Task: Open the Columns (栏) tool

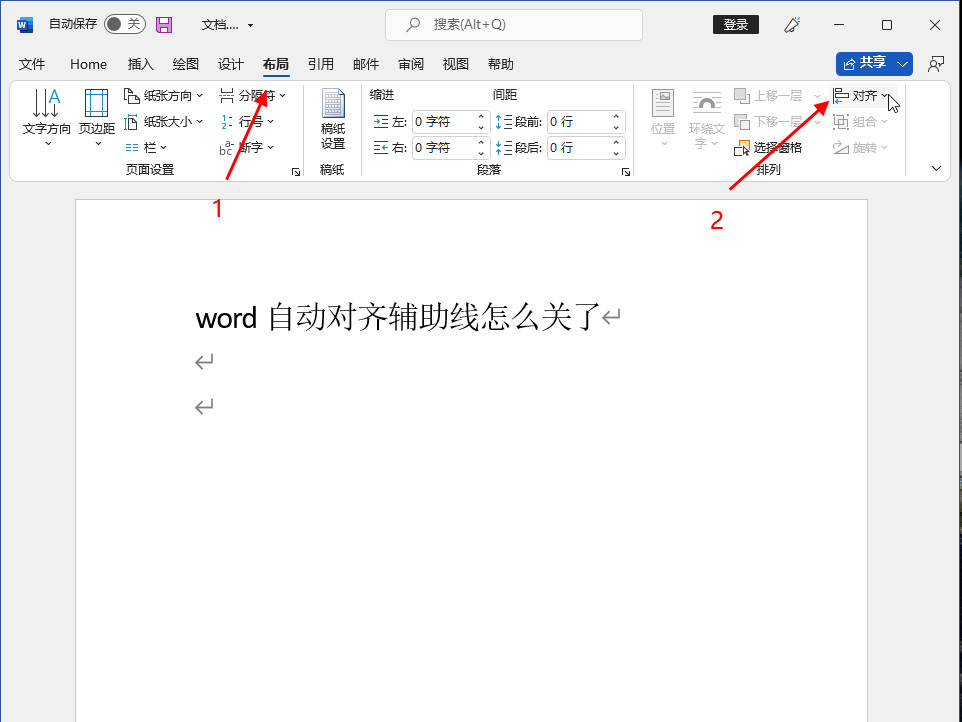Action: pos(146,148)
